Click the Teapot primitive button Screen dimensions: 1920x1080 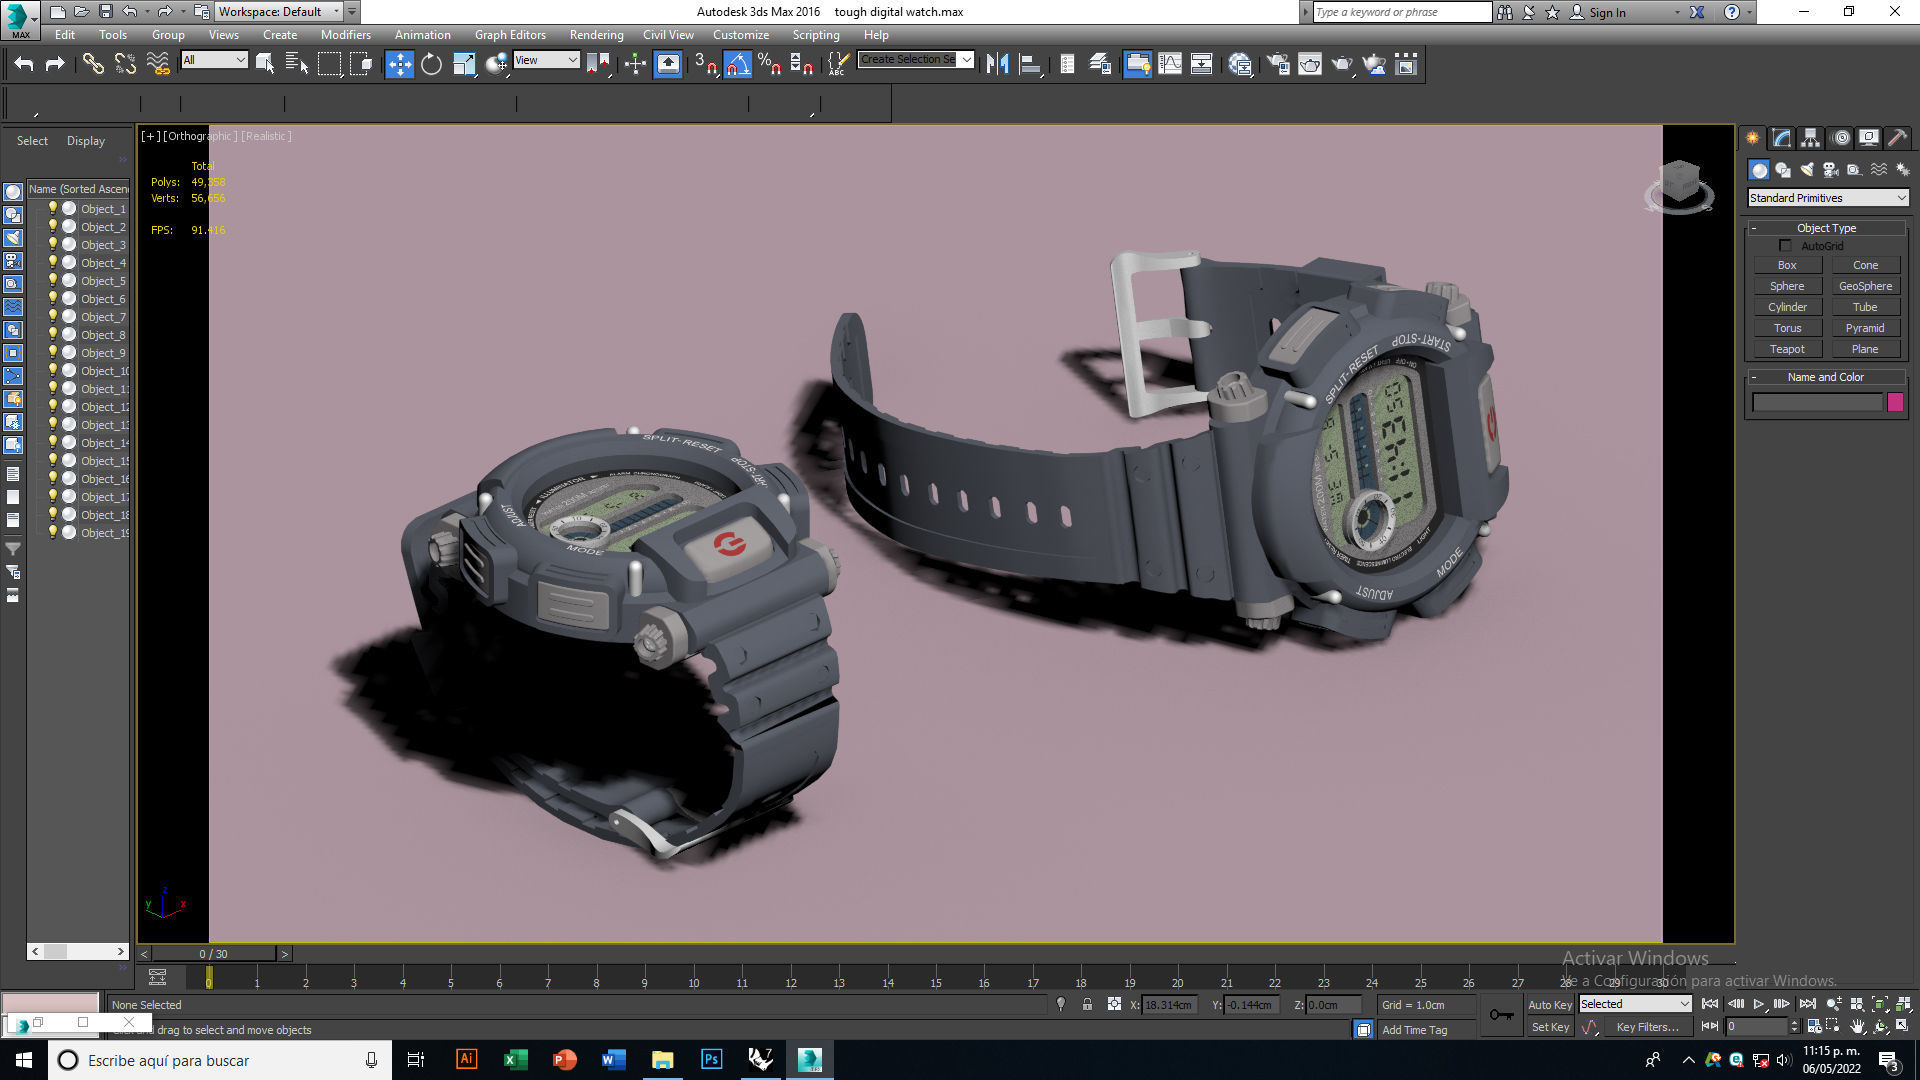pos(1787,349)
